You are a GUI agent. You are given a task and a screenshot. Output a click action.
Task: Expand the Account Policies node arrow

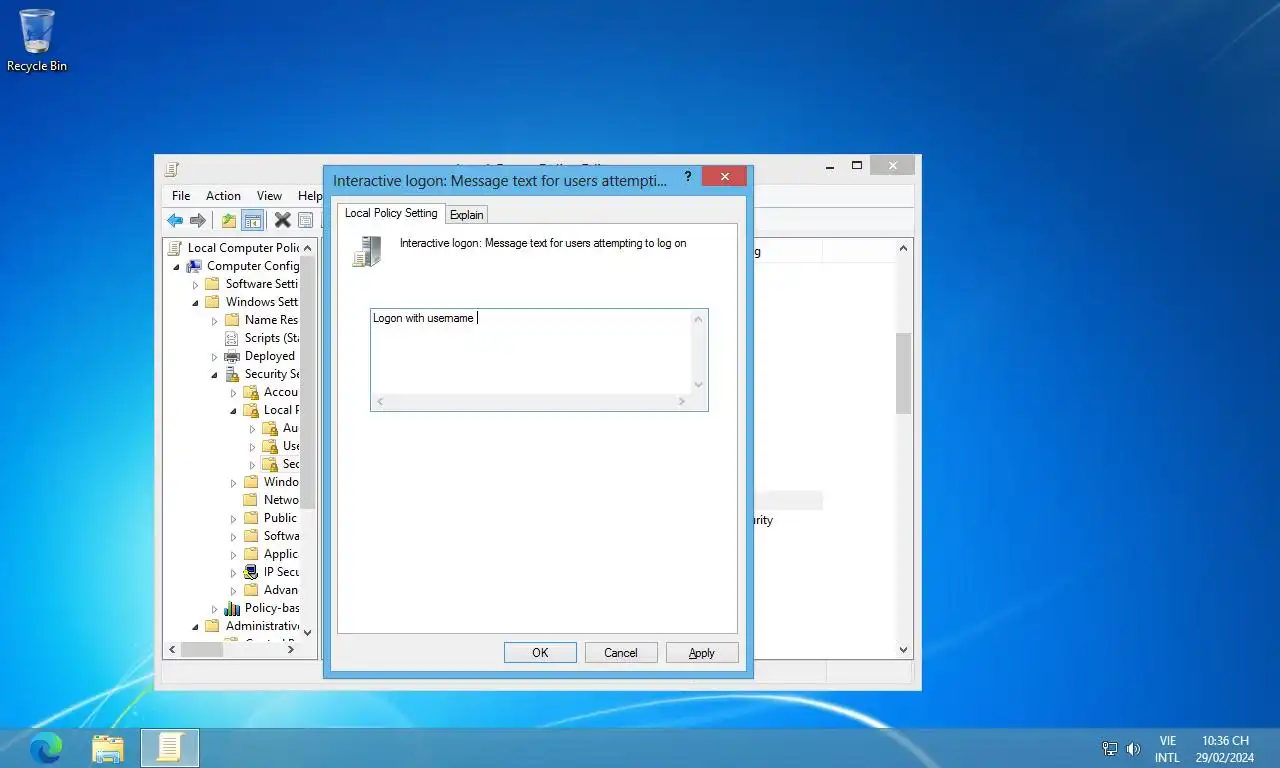[233, 392]
